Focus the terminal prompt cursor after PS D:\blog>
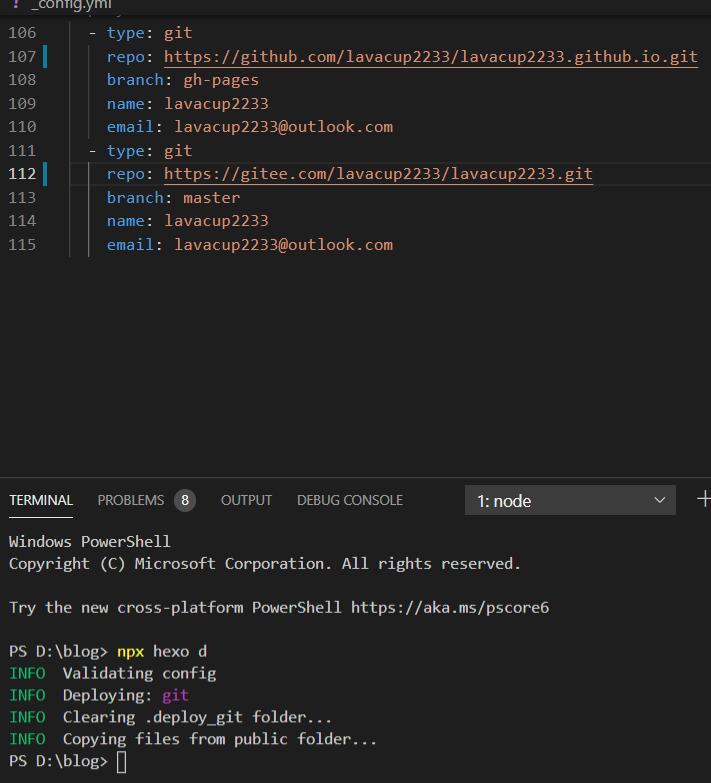 tap(121, 762)
